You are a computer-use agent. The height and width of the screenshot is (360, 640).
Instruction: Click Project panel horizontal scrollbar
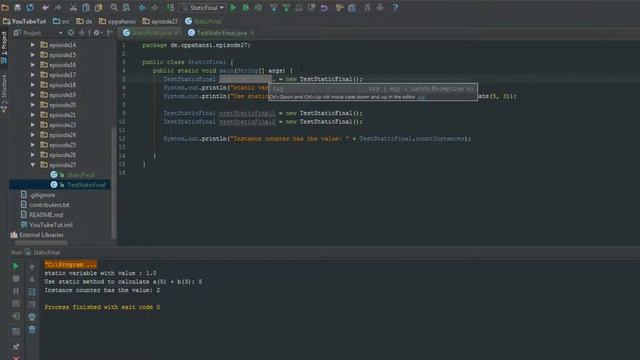coord(41,243)
